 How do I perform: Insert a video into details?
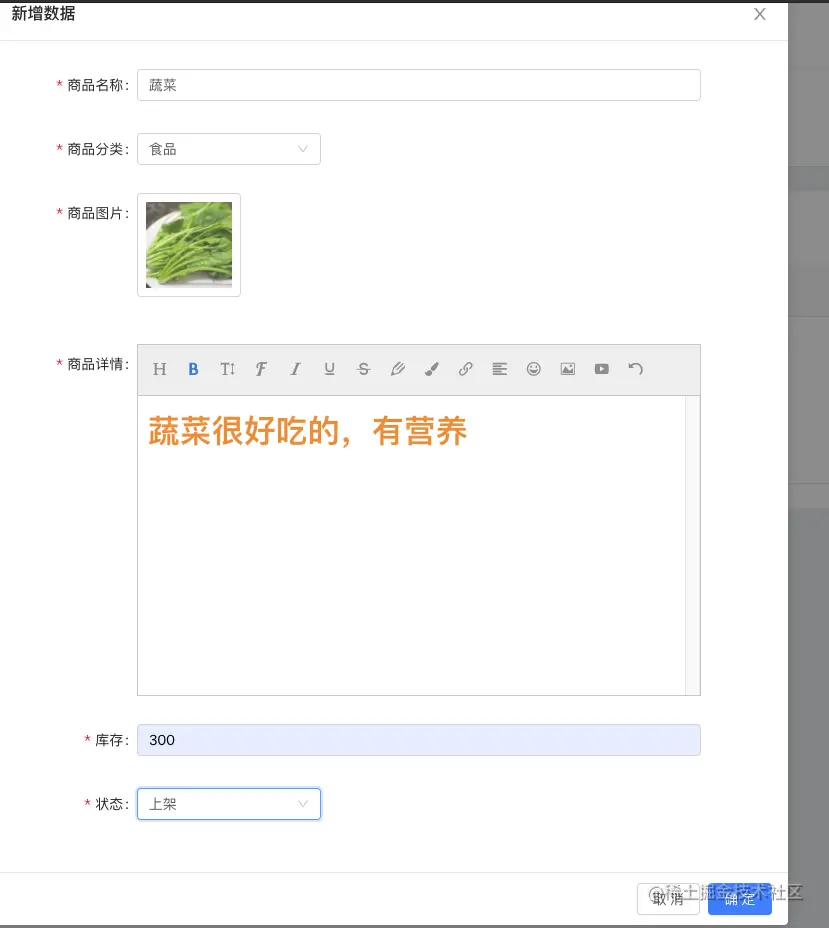point(602,369)
